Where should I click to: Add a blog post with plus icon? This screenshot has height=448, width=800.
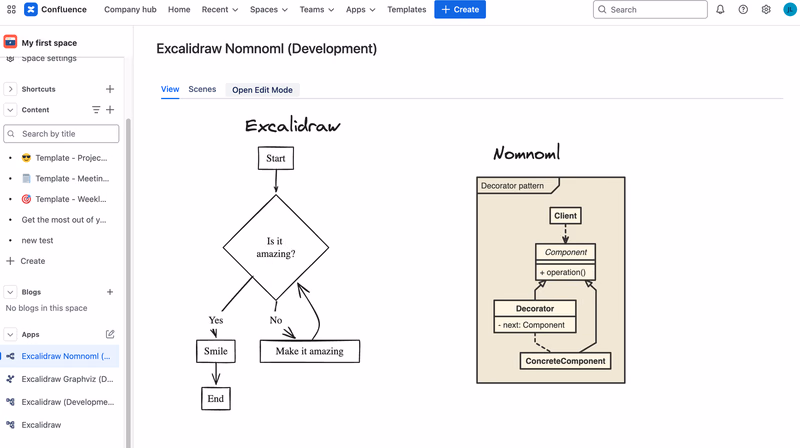point(110,292)
